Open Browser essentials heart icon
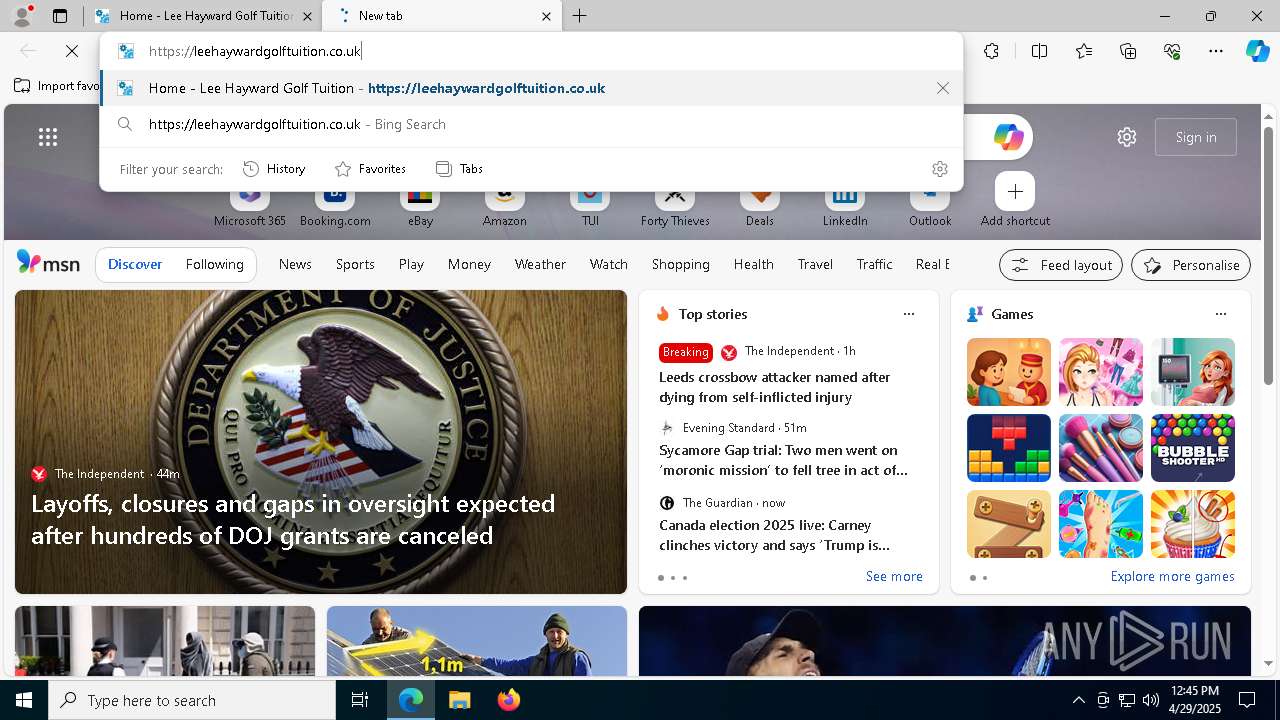This screenshot has height=720, width=1280. coord(1172,51)
